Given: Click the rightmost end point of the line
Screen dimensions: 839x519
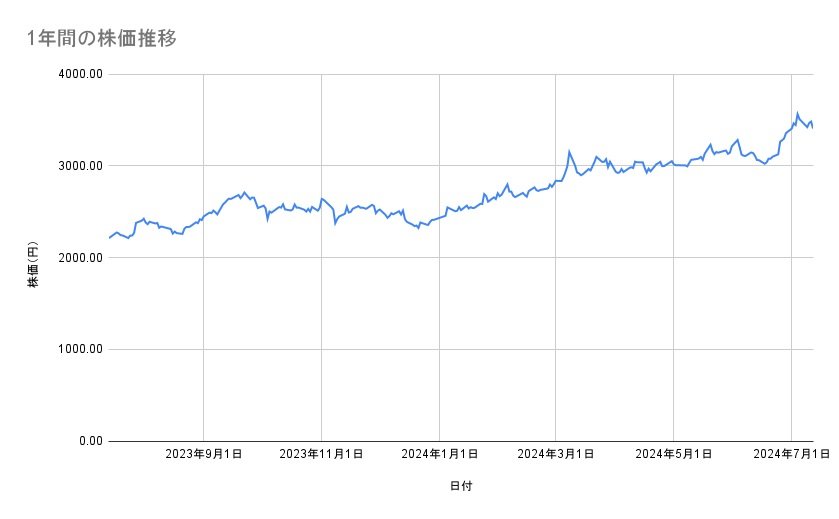Looking at the screenshot, I should 813,128.
